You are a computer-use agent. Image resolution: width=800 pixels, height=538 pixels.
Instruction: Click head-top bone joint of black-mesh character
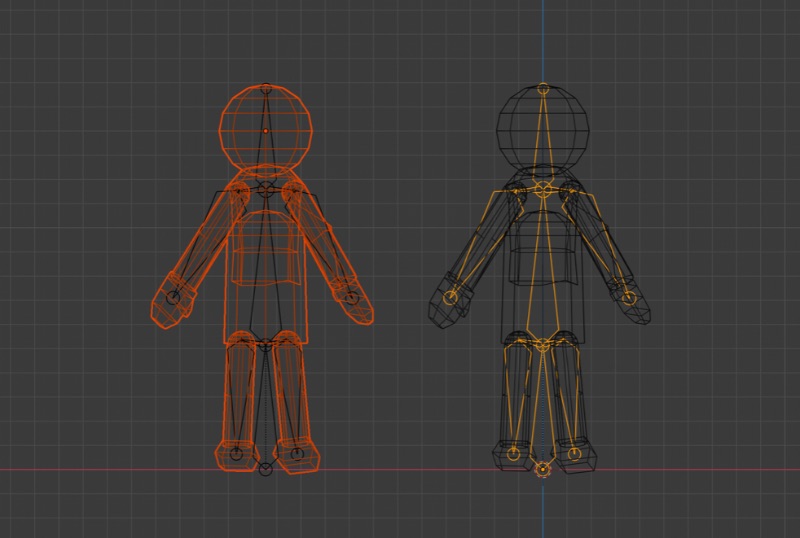pos(543,89)
